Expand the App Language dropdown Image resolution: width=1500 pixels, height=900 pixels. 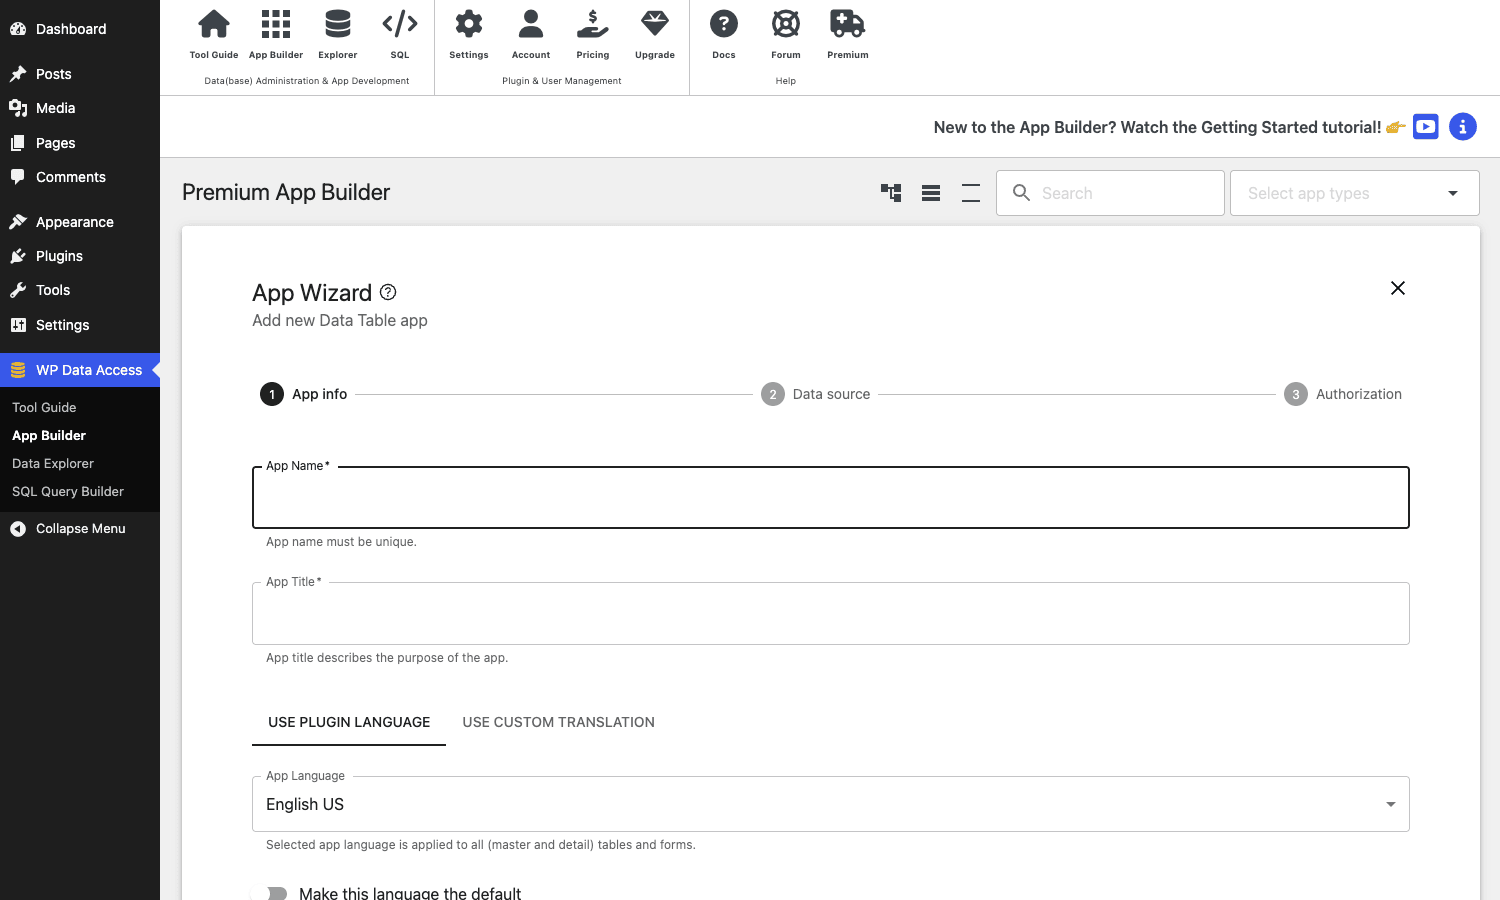831,804
